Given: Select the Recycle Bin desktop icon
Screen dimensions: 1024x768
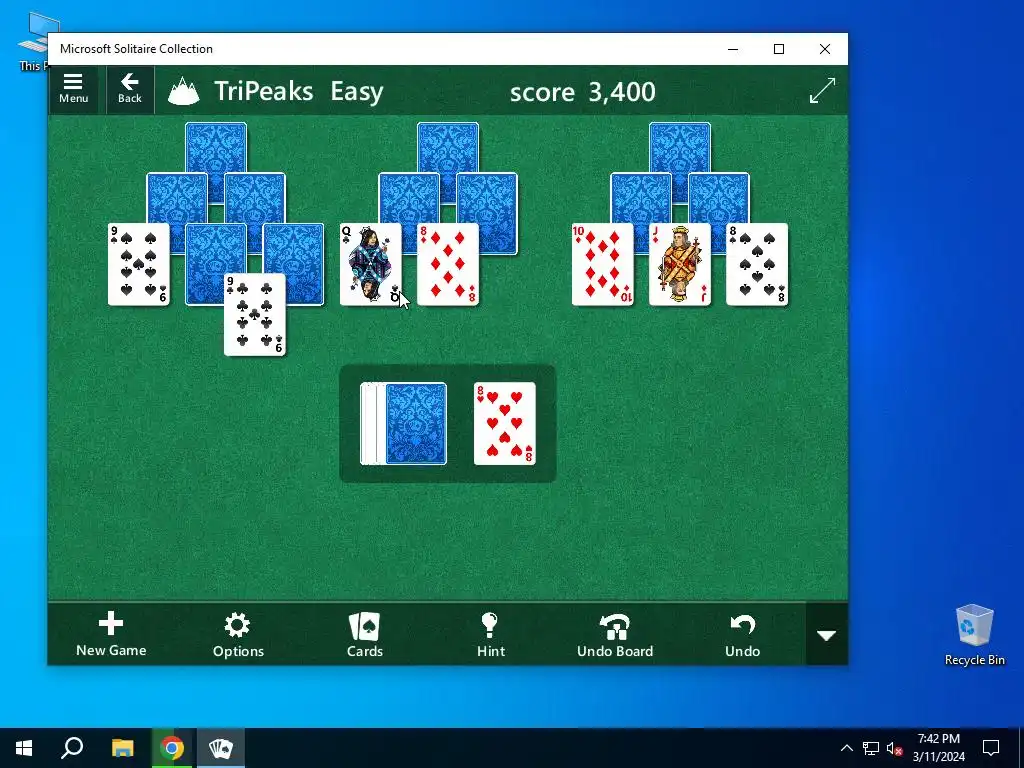Looking at the screenshot, I should pyautogui.click(x=974, y=635).
